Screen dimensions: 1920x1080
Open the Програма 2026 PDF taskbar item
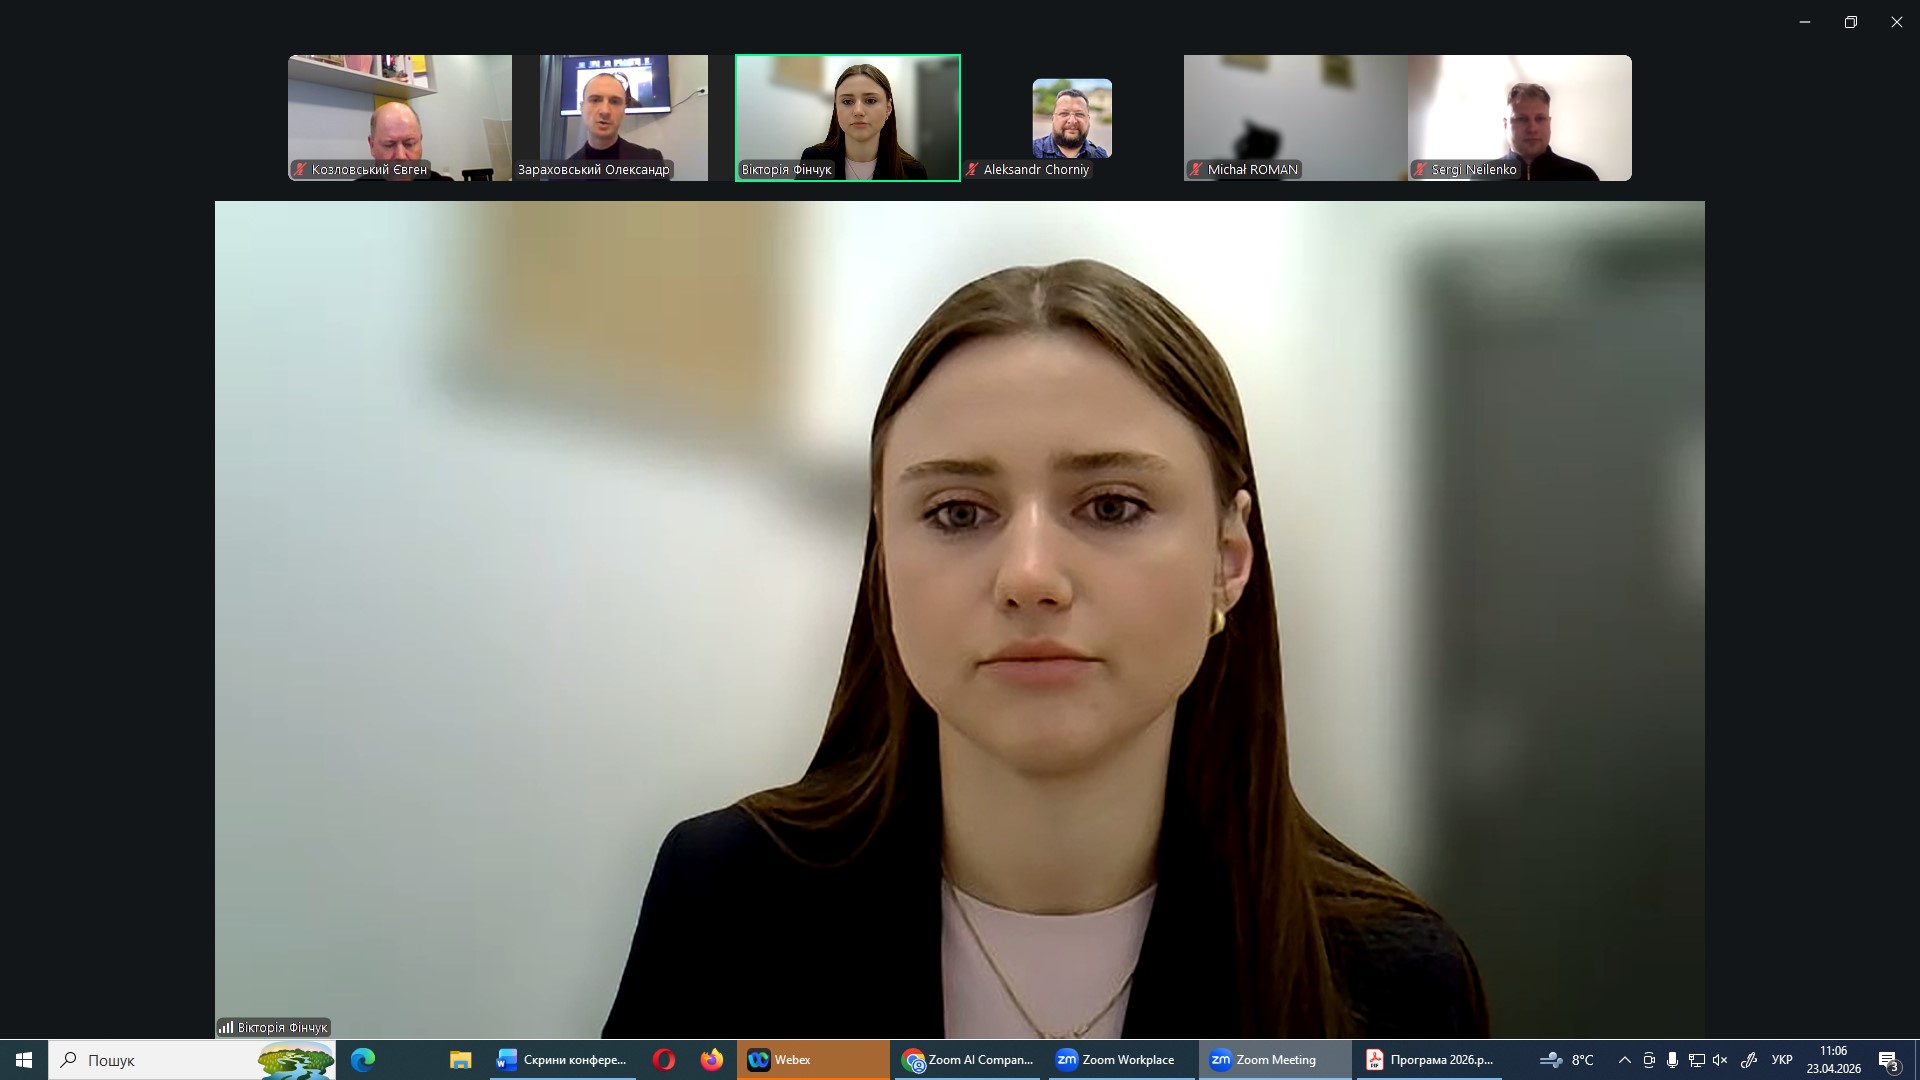(1430, 1060)
